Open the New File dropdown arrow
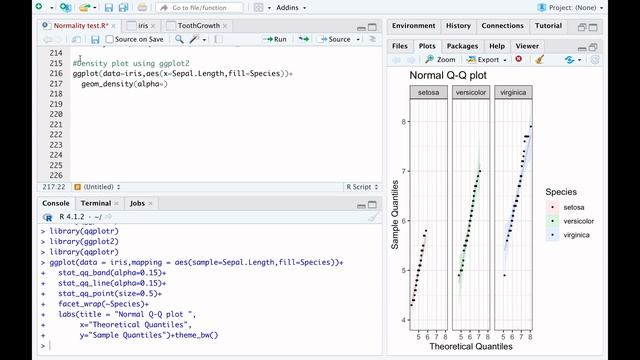This screenshot has height=360, width=640. 51,8
